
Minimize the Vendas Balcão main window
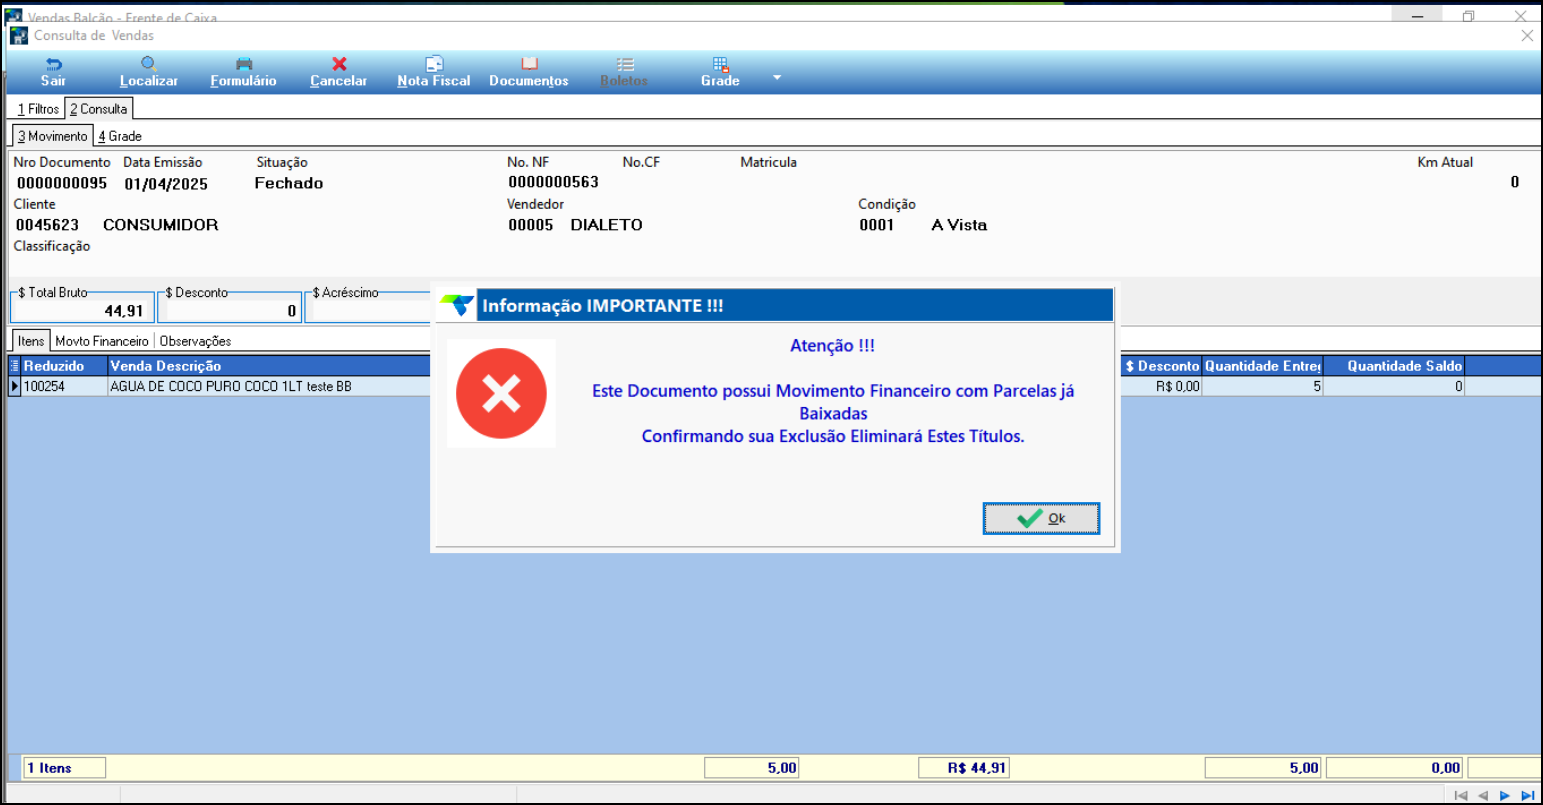point(1418,15)
